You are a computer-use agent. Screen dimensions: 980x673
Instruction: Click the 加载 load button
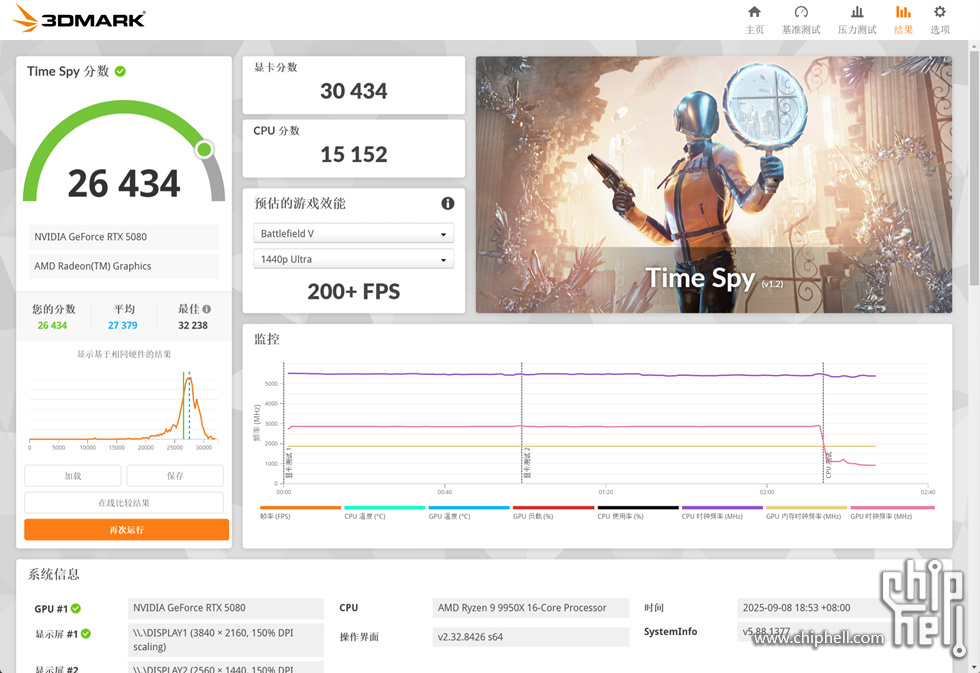coord(72,476)
